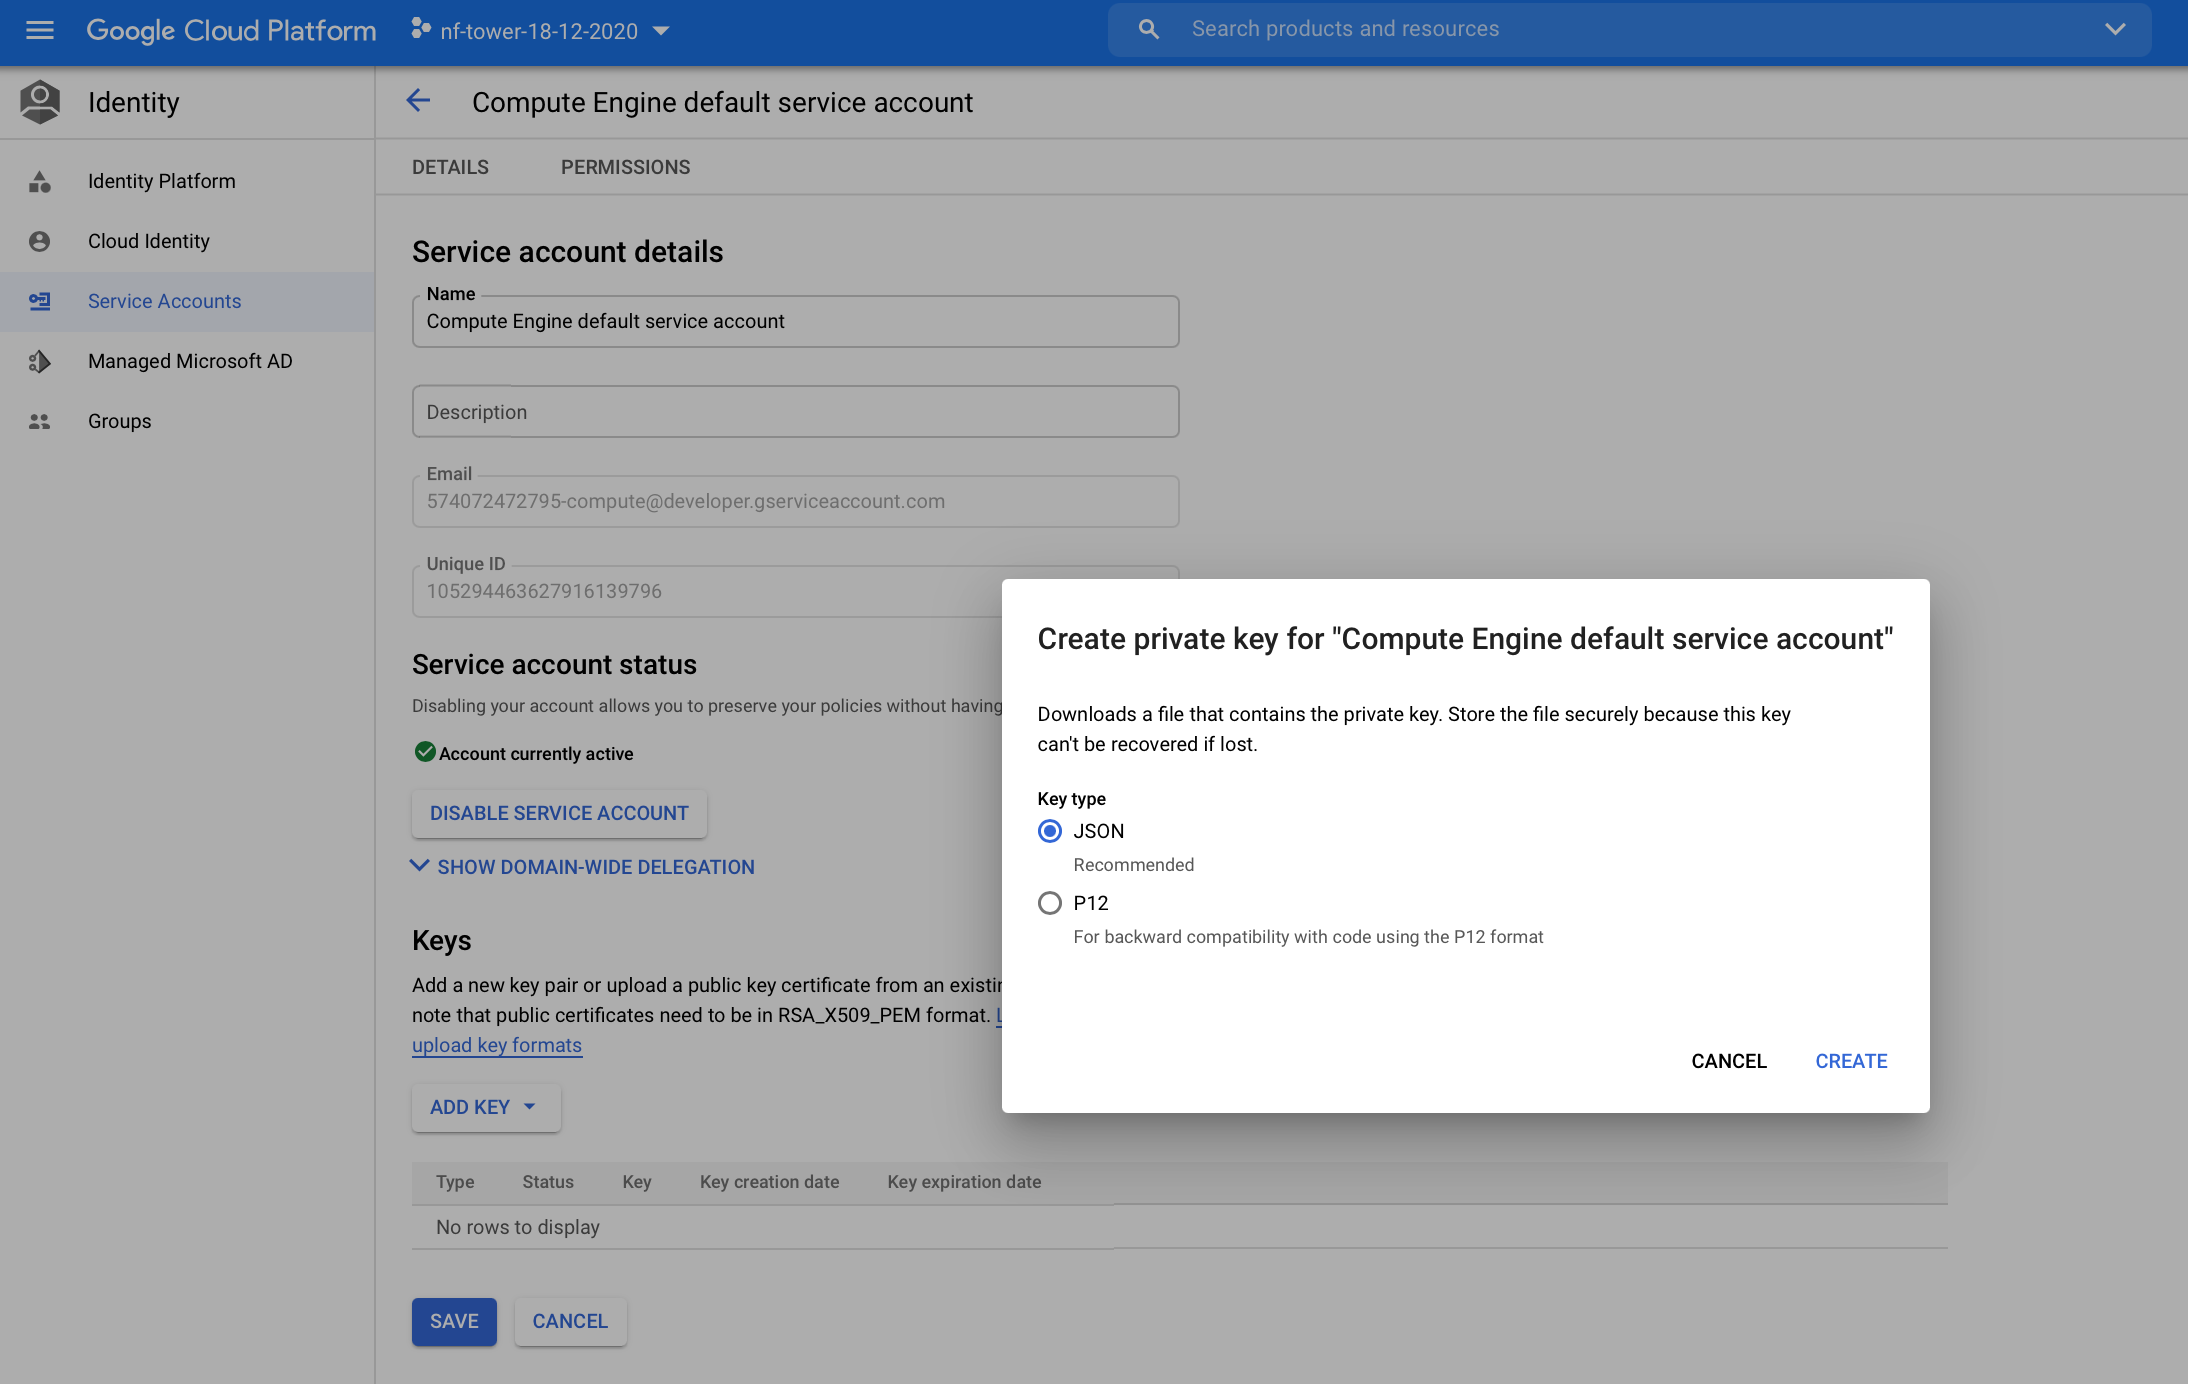Viewport: 2188px width, 1384px height.
Task: Click the Key column header
Action: (x=636, y=1182)
